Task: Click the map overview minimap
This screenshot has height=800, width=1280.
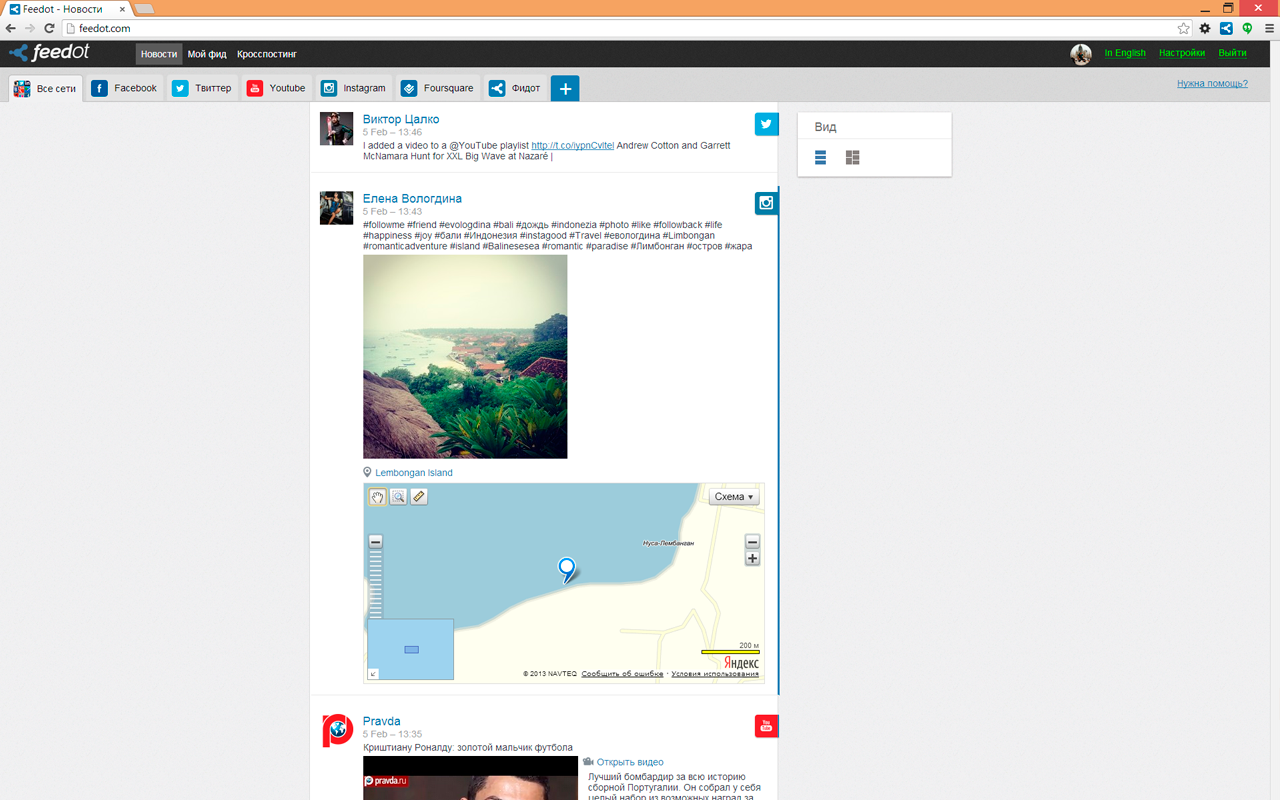Action: [410, 649]
